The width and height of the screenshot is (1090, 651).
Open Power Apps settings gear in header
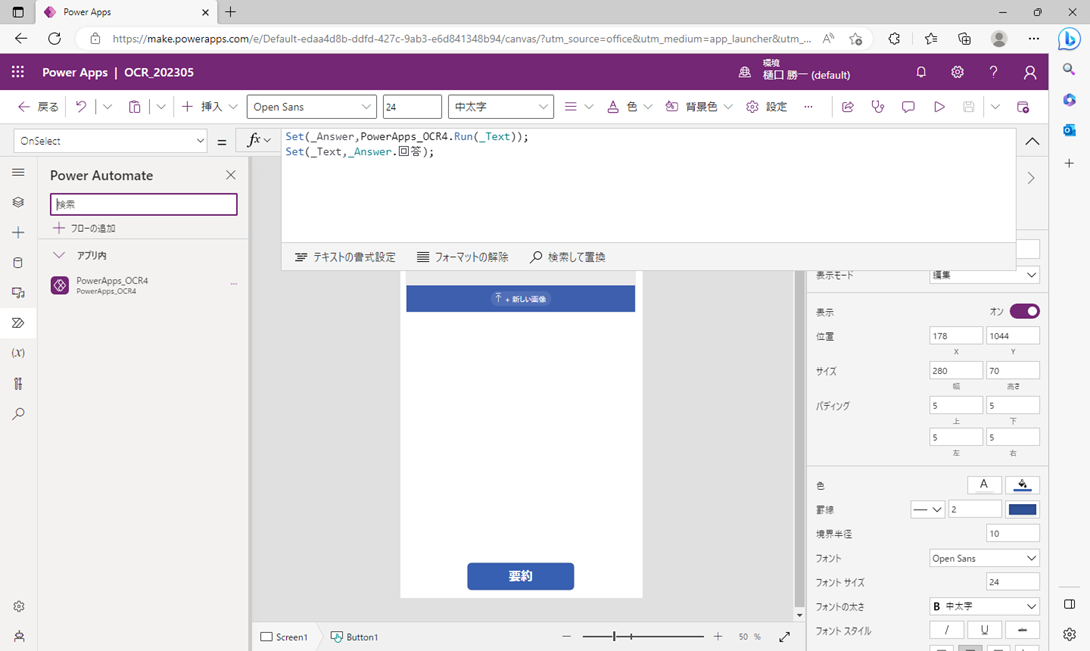tap(957, 72)
